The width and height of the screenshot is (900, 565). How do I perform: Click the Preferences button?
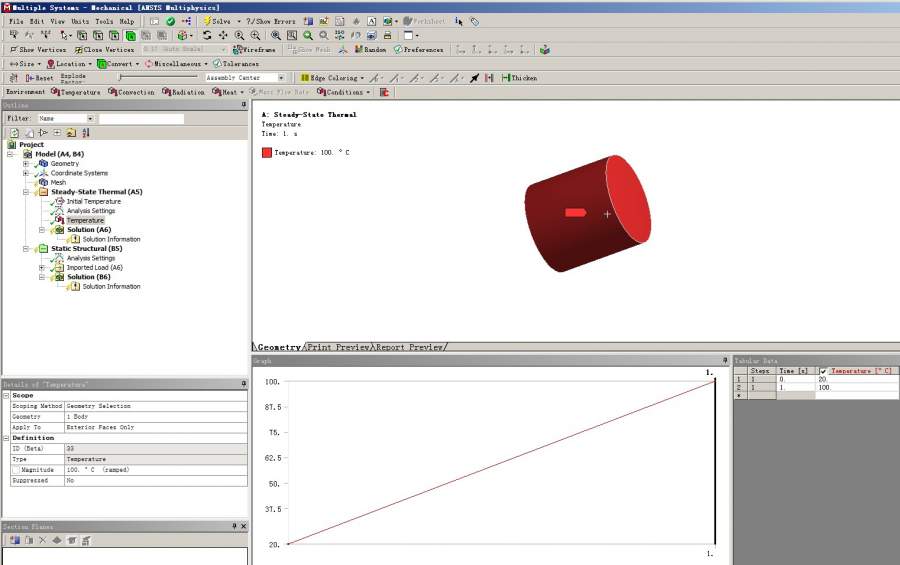pyautogui.click(x=418, y=49)
